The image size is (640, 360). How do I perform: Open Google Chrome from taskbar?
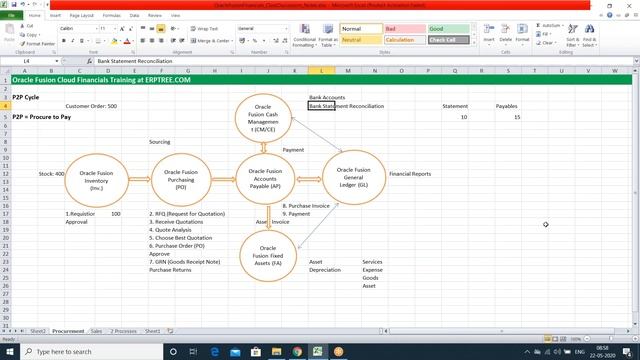(297, 351)
